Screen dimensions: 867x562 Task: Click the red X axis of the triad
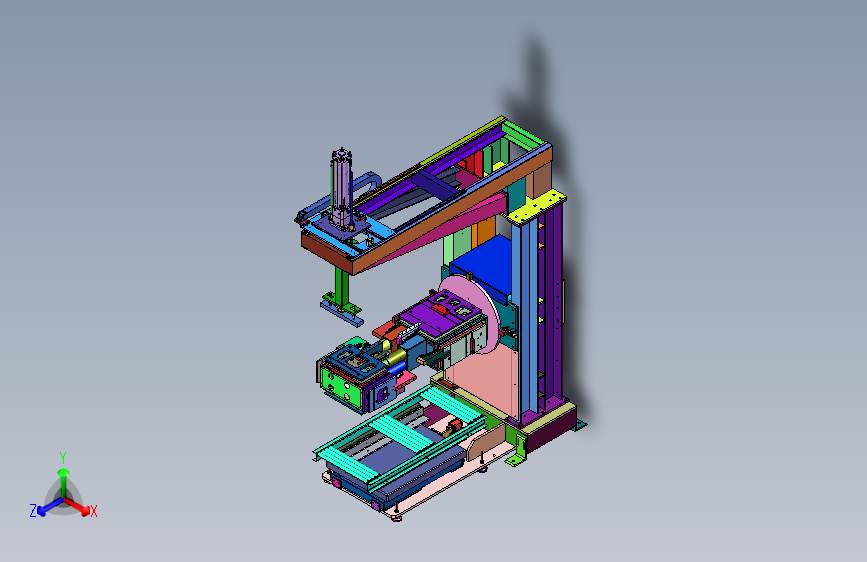tap(78, 507)
